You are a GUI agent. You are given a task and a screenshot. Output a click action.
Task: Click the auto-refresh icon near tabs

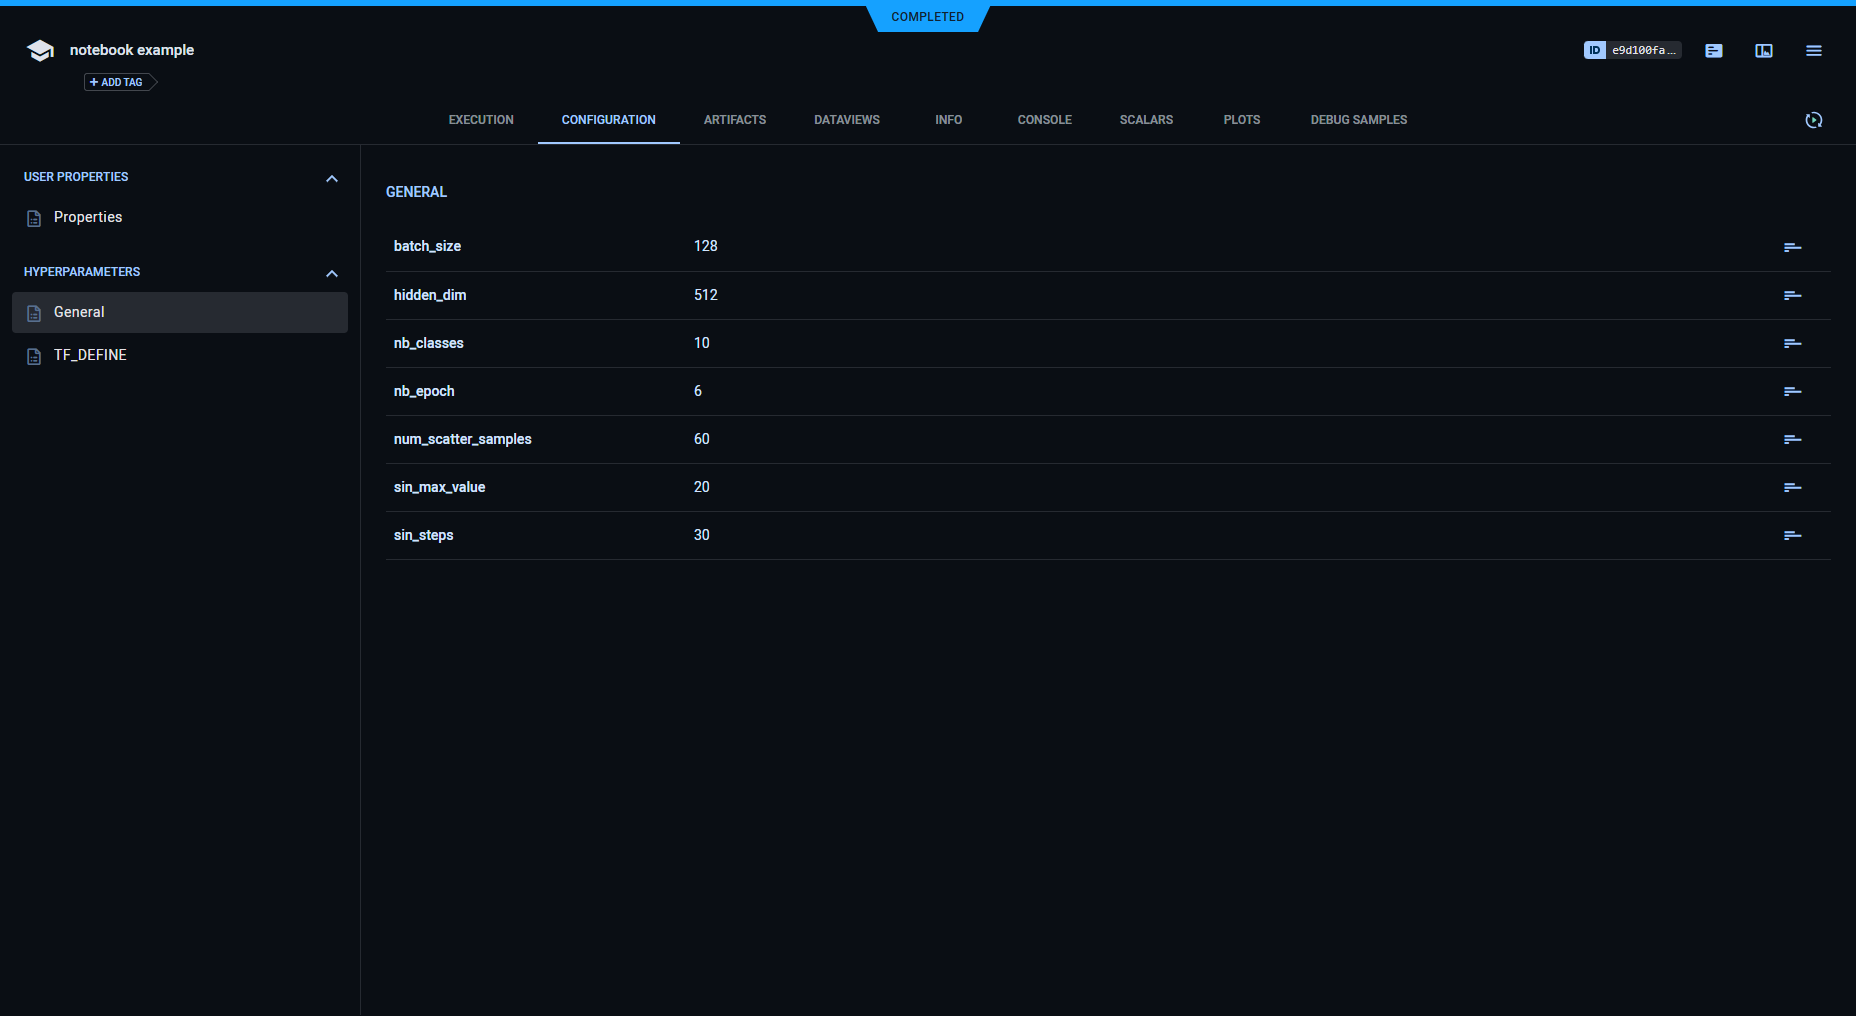[x=1813, y=120]
